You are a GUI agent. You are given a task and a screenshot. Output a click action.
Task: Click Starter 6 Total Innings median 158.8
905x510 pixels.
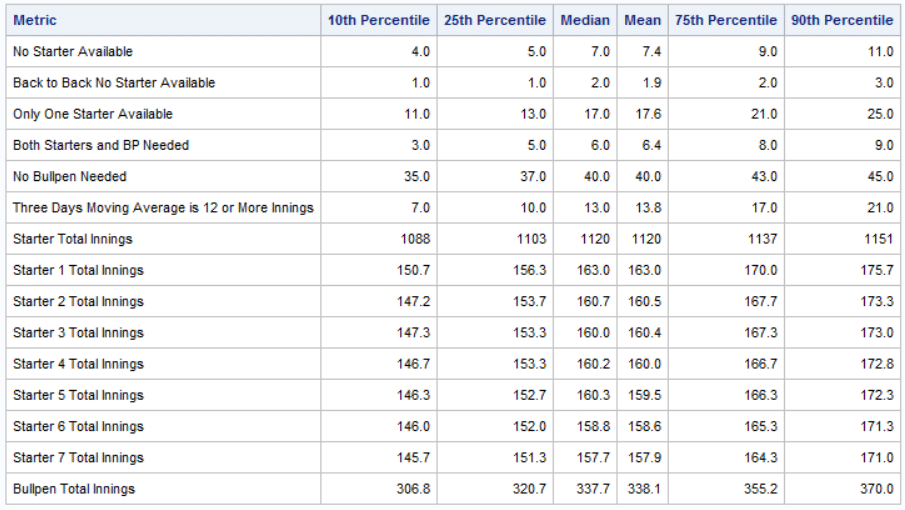click(x=593, y=426)
